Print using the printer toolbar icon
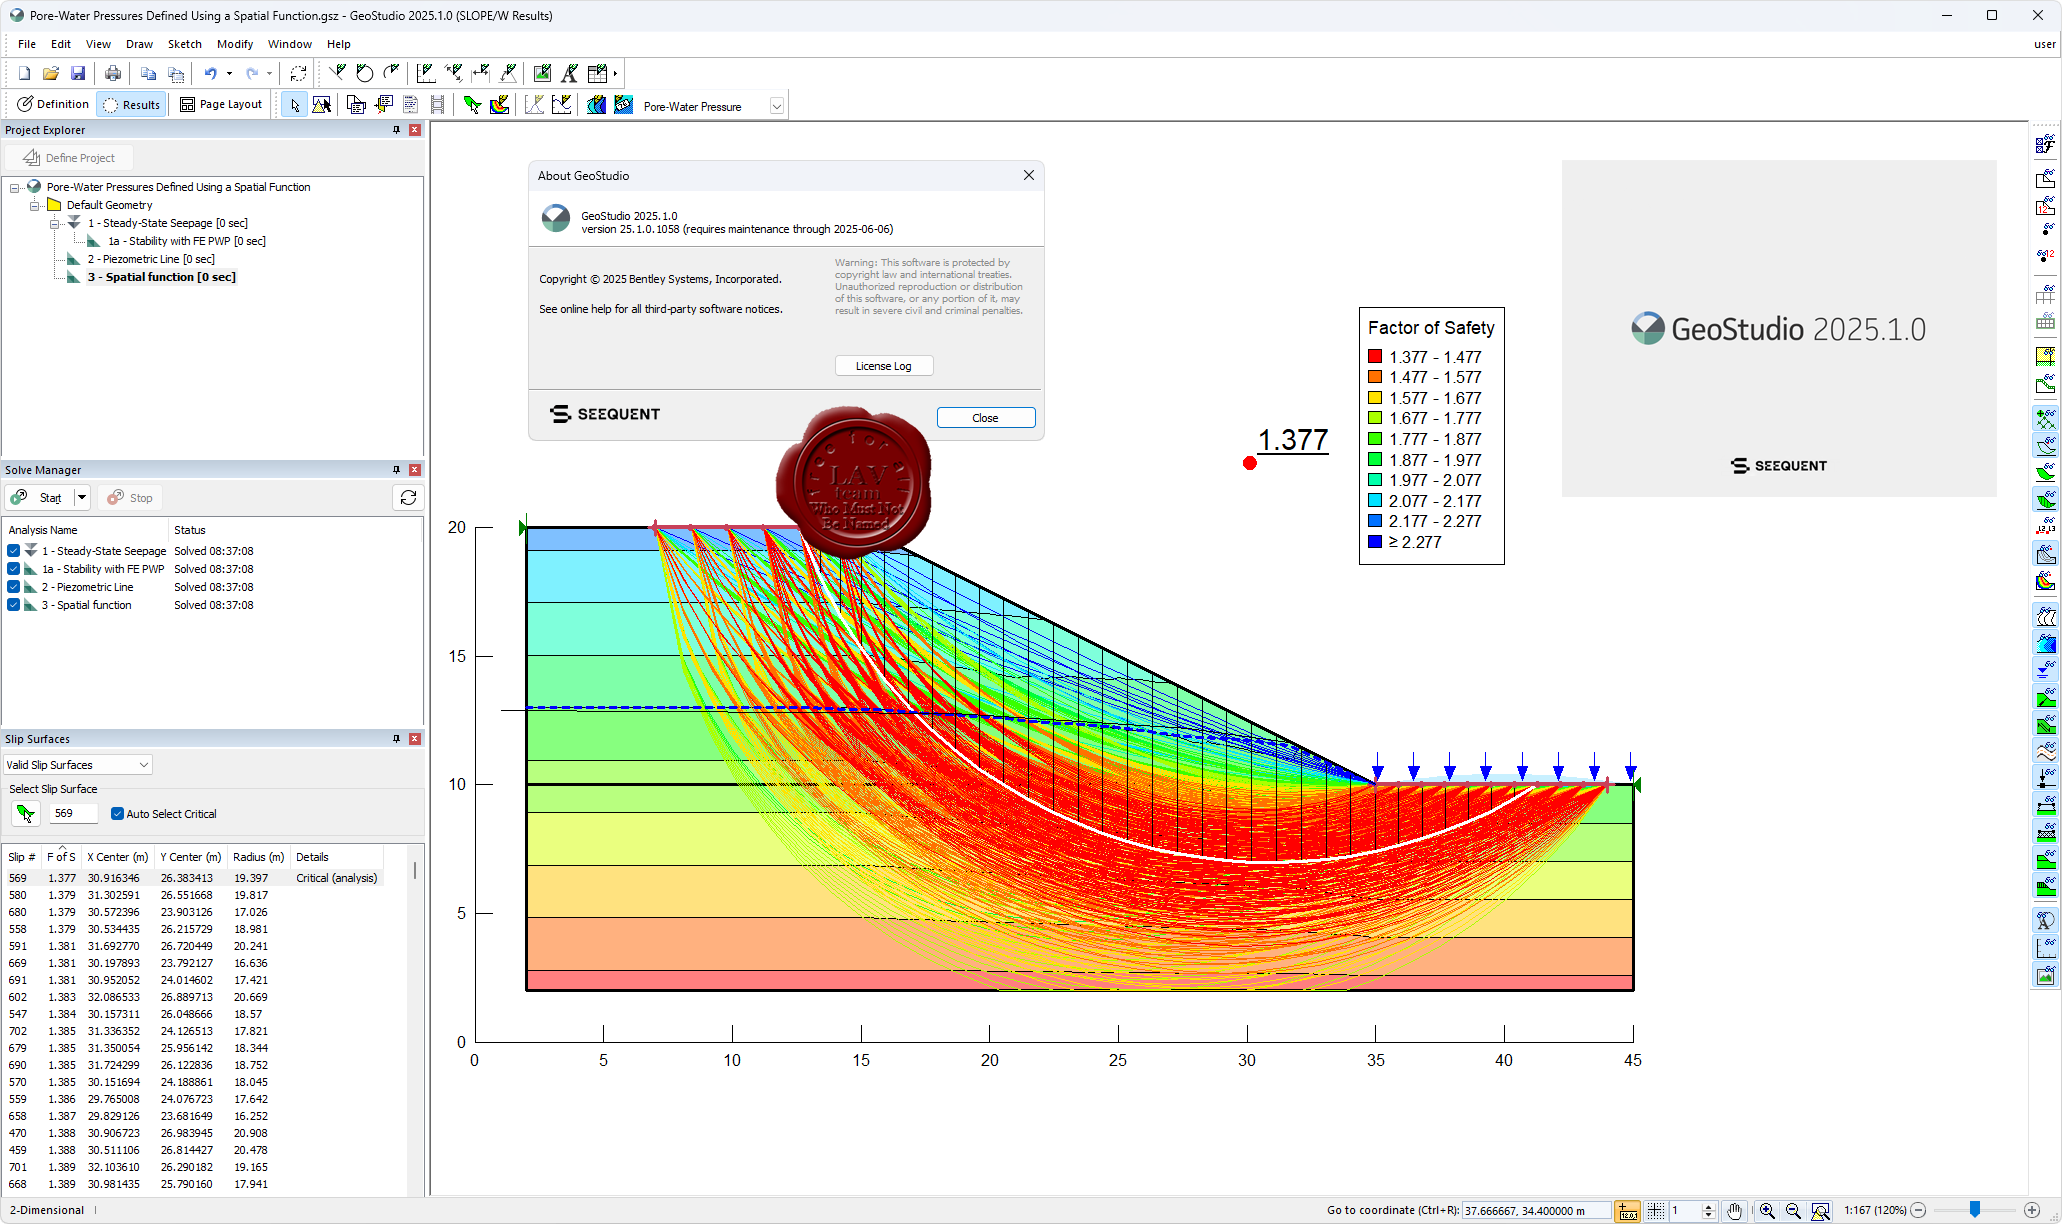The height and width of the screenshot is (1224, 2062). coord(113,73)
